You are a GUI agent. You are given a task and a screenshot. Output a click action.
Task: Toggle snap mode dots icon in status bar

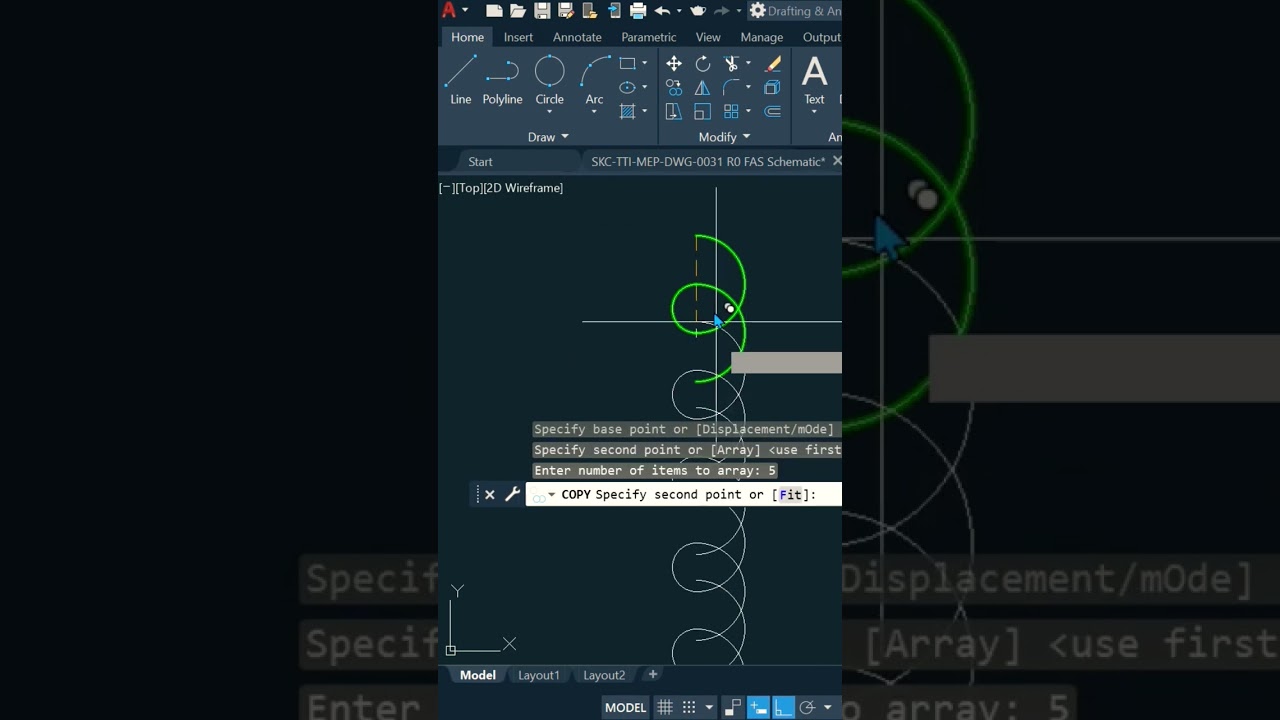tap(689, 707)
